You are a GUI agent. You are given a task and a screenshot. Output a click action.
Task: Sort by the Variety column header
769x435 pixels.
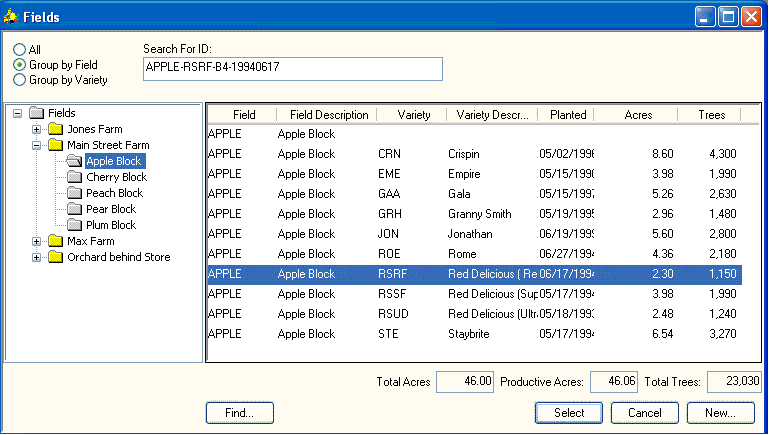point(413,115)
